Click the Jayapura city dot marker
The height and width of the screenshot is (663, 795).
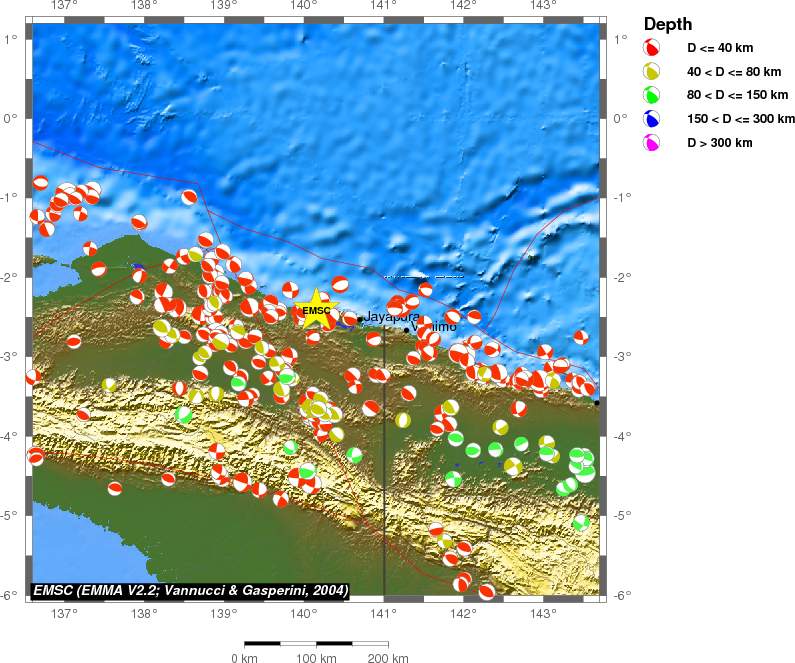tap(360, 320)
